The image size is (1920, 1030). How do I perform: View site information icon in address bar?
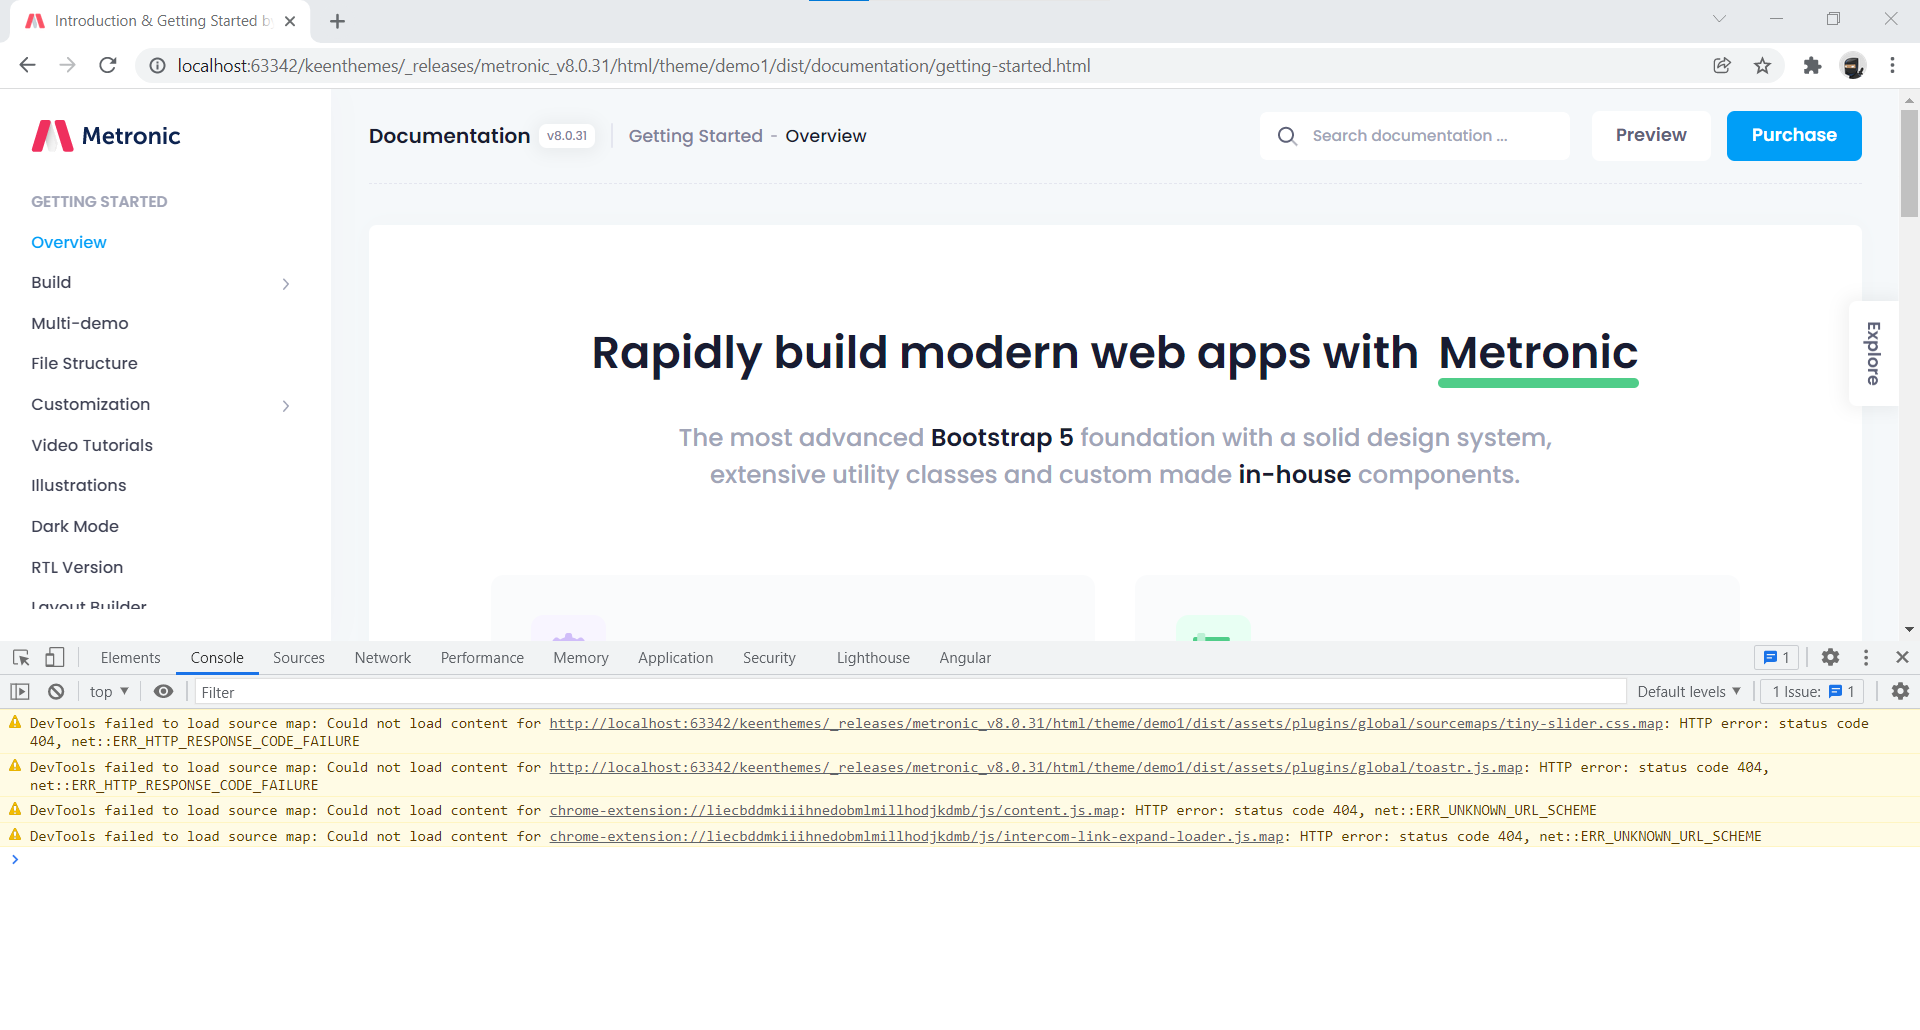click(x=157, y=66)
